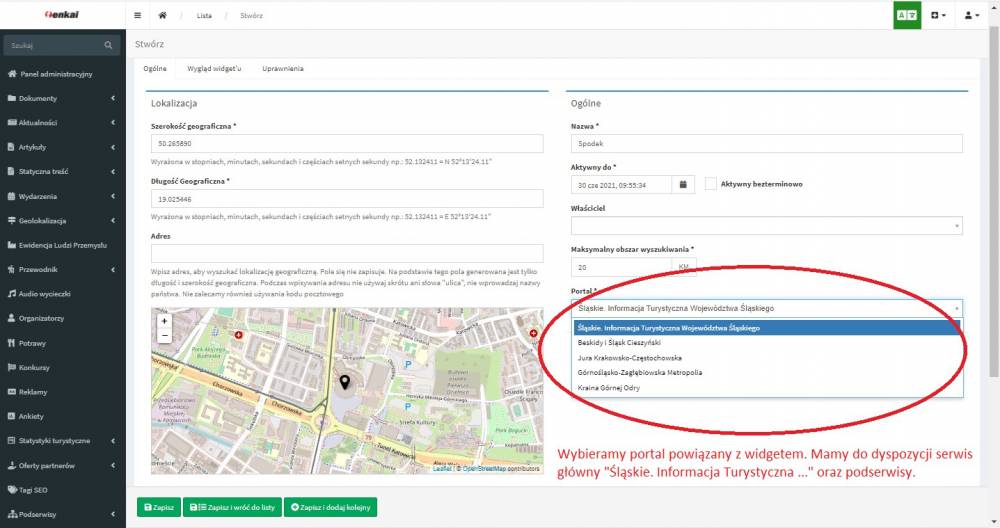This screenshot has width=1000, height=528.
Task: Open the Uprawnienia tab
Action: 283,69
